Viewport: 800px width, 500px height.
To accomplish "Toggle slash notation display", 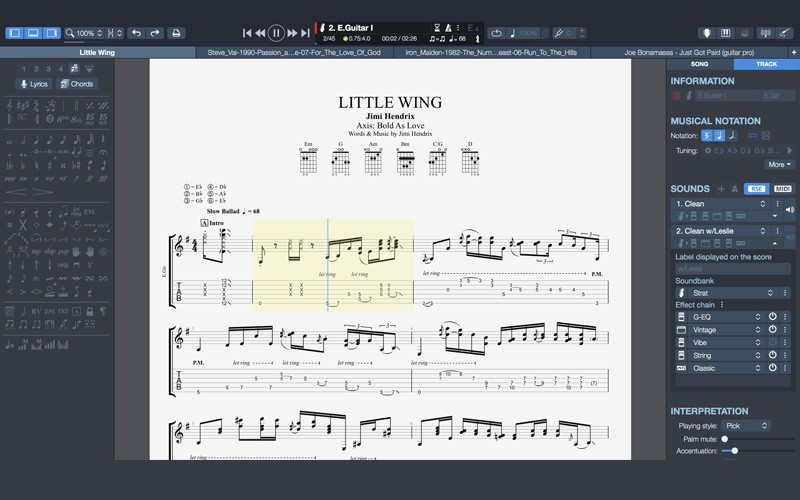I will pyautogui.click(x=732, y=136).
